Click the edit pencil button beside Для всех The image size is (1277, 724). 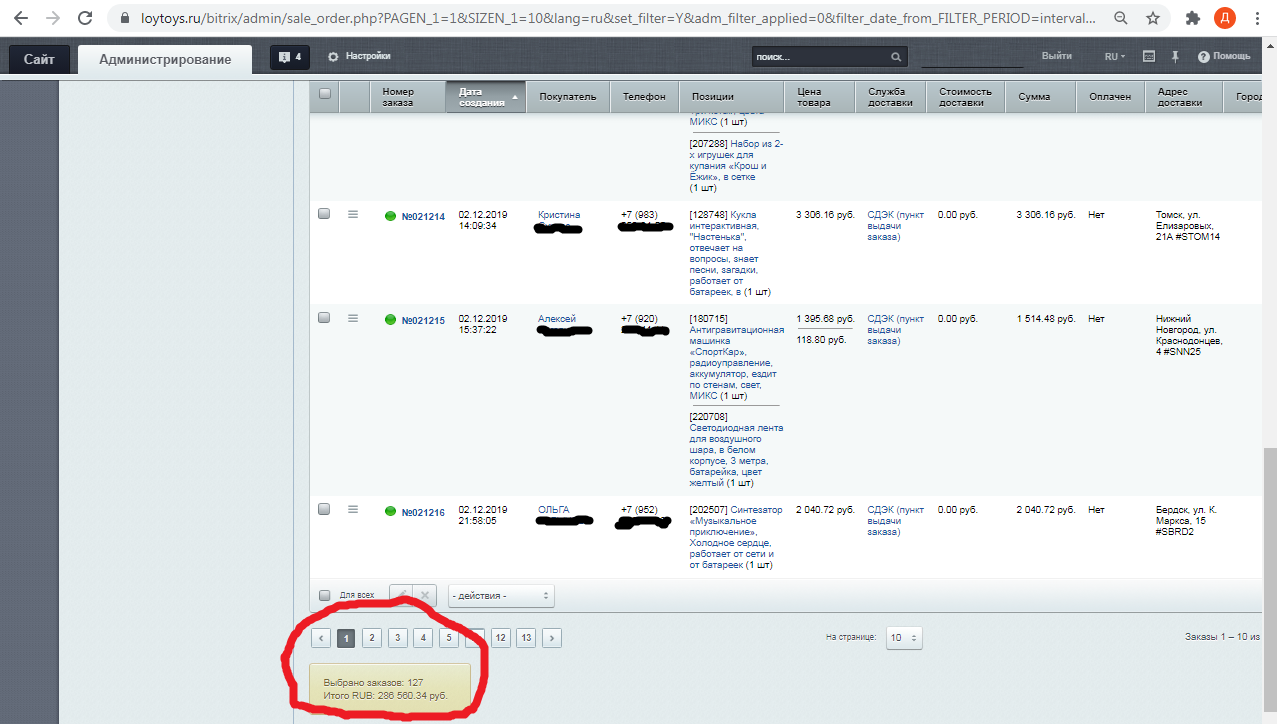(x=400, y=595)
